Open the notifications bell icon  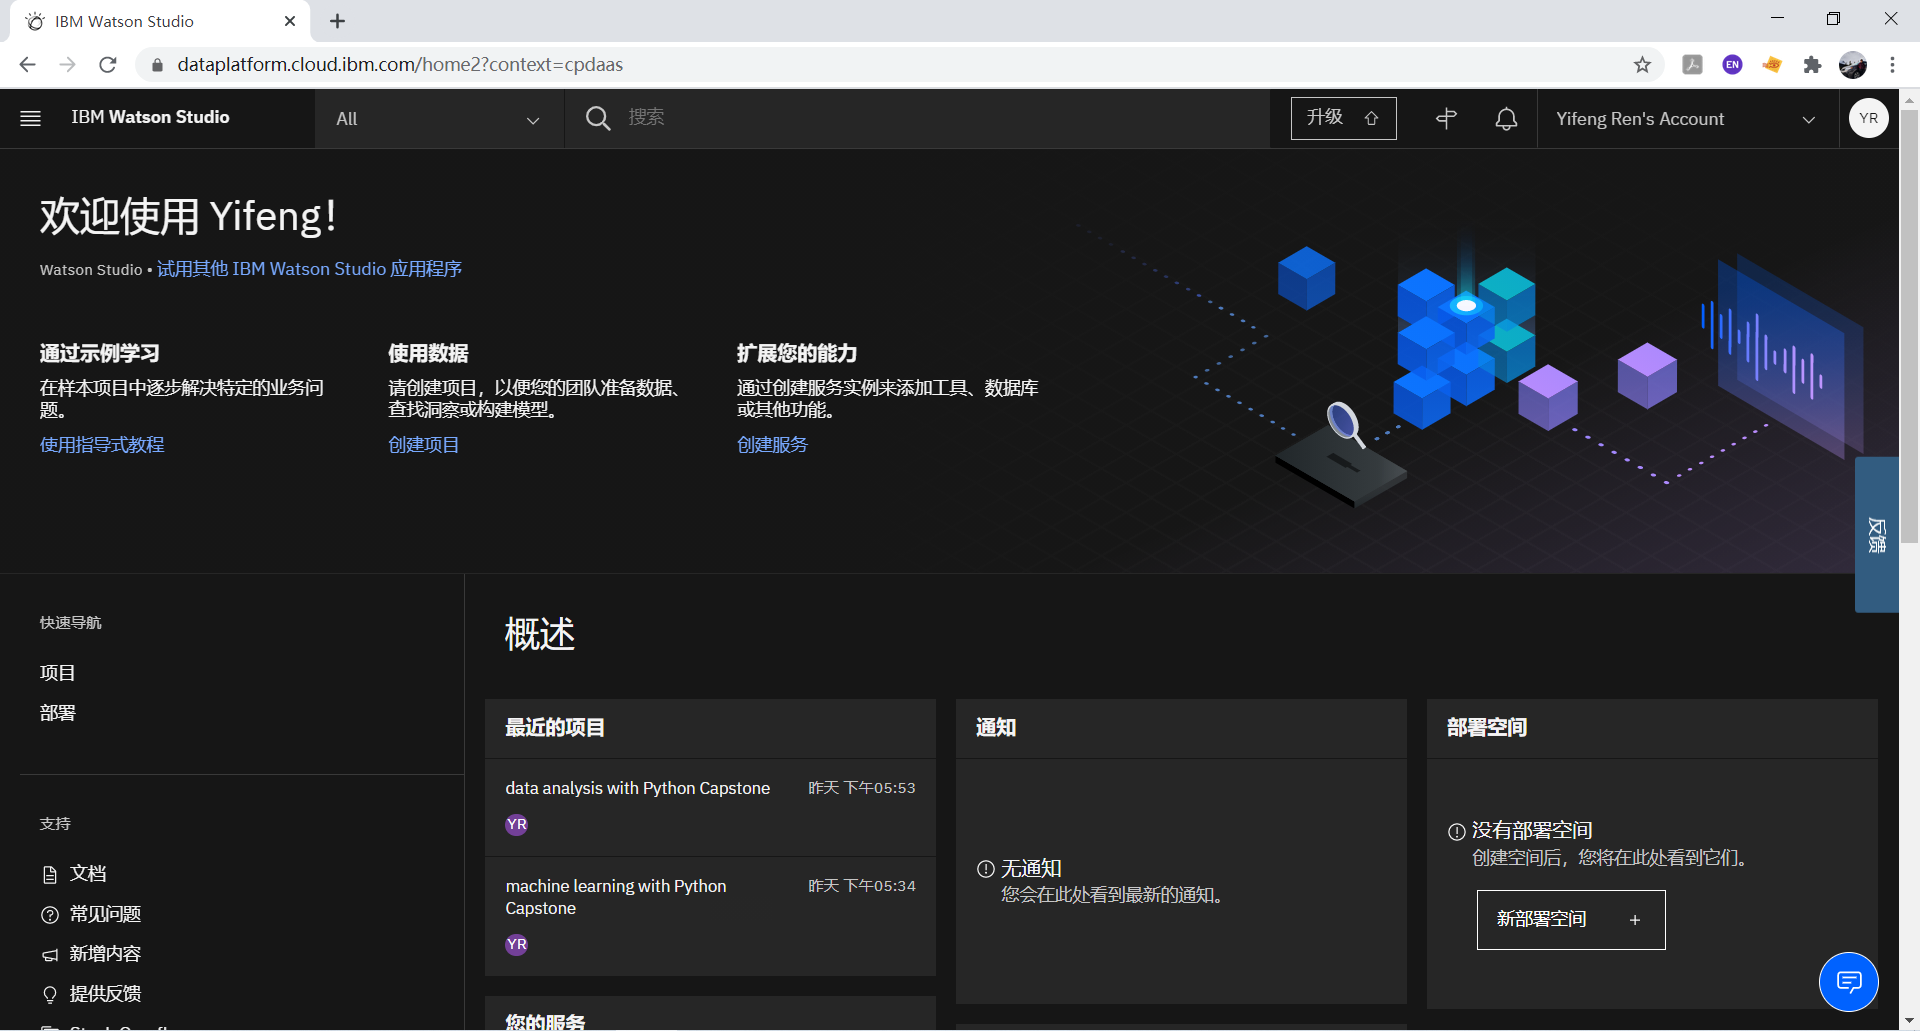1506,119
